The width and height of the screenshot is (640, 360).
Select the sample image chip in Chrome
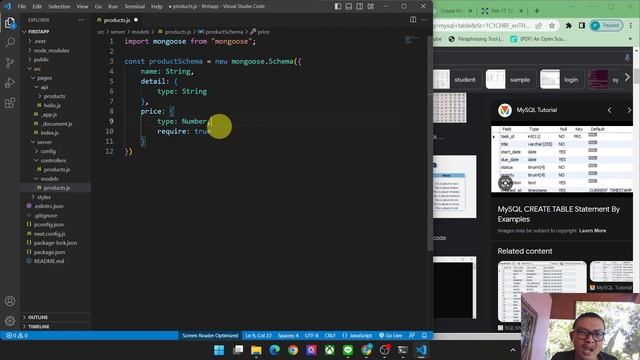coord(509,80)
